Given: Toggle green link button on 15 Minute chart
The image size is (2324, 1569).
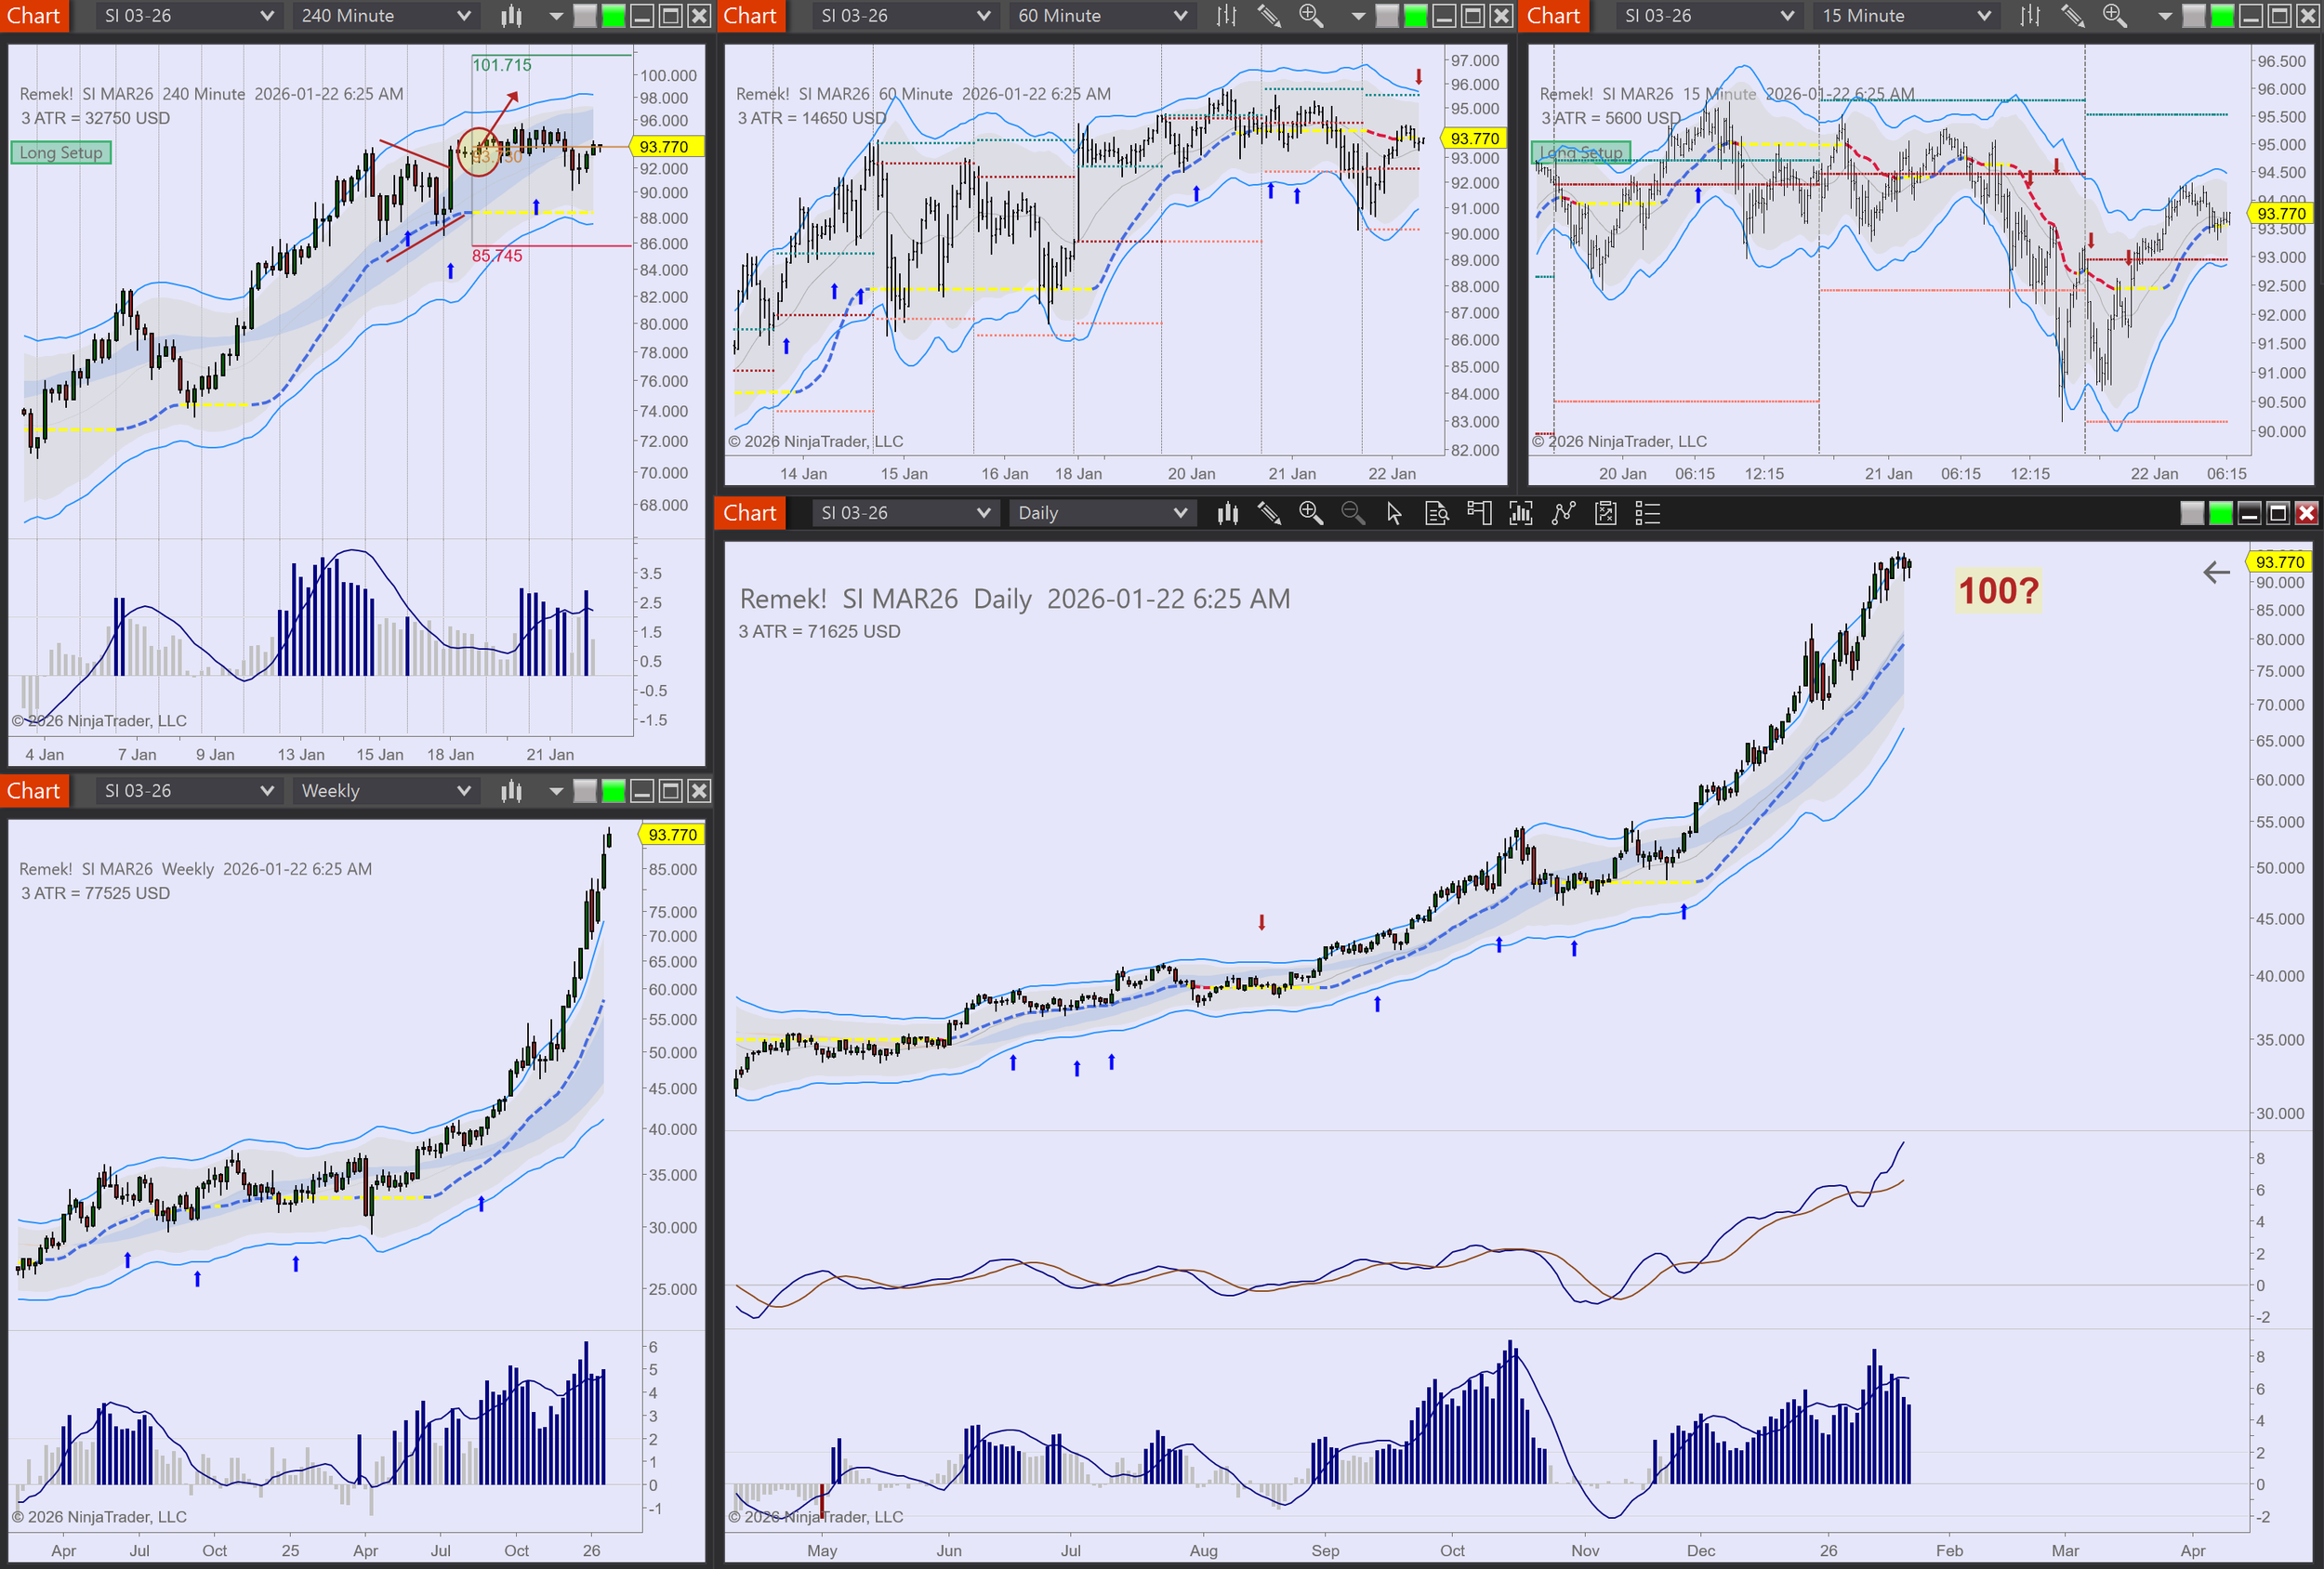Looking at the screenshot, I should [2222, 16].
